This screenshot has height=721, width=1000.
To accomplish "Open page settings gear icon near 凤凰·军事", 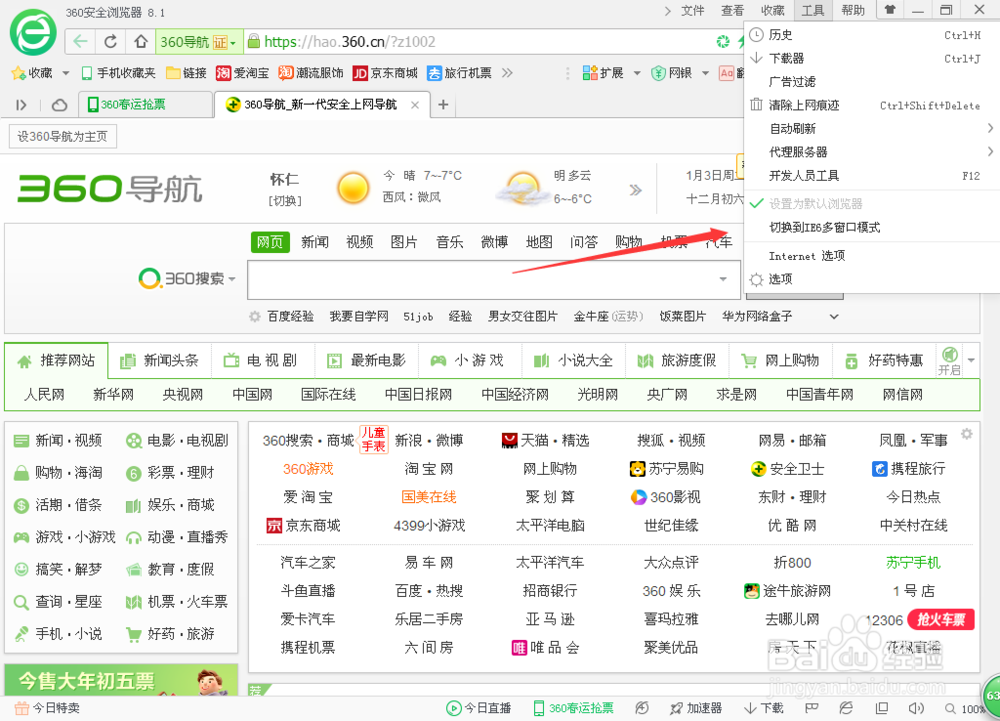I will [x=967, y=433].
